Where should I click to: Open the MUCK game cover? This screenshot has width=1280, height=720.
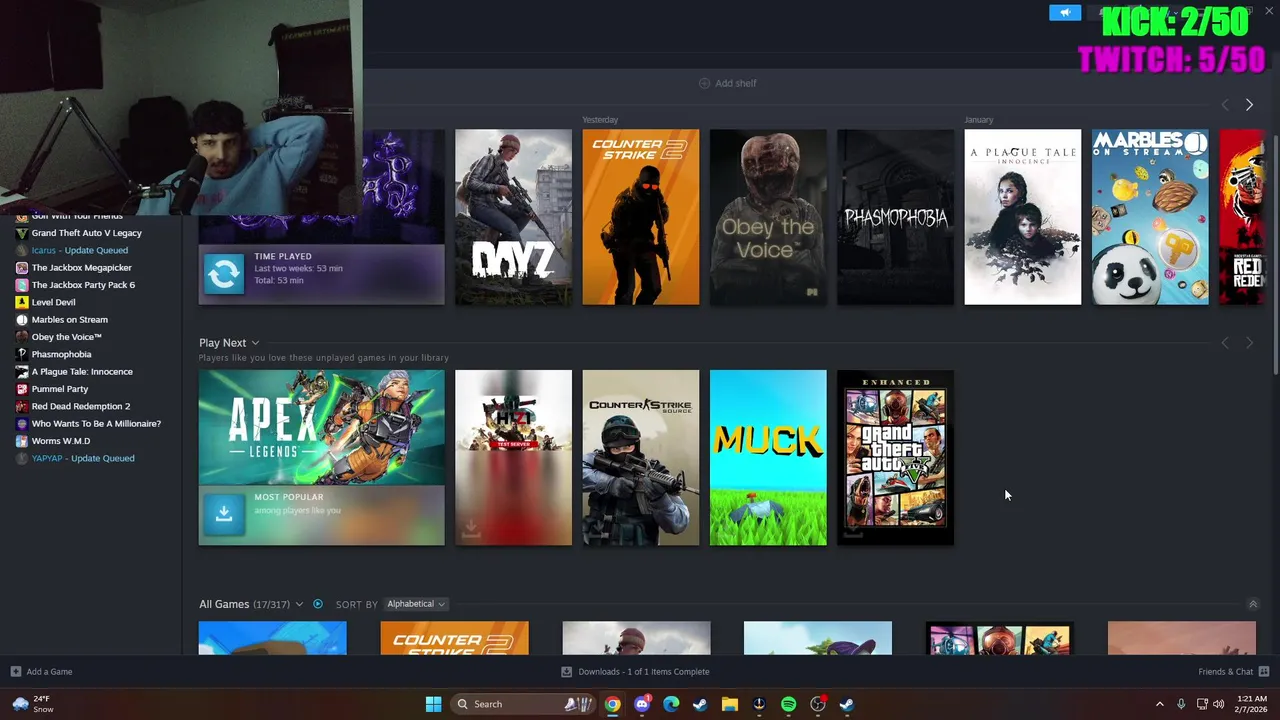click(768, 458)
